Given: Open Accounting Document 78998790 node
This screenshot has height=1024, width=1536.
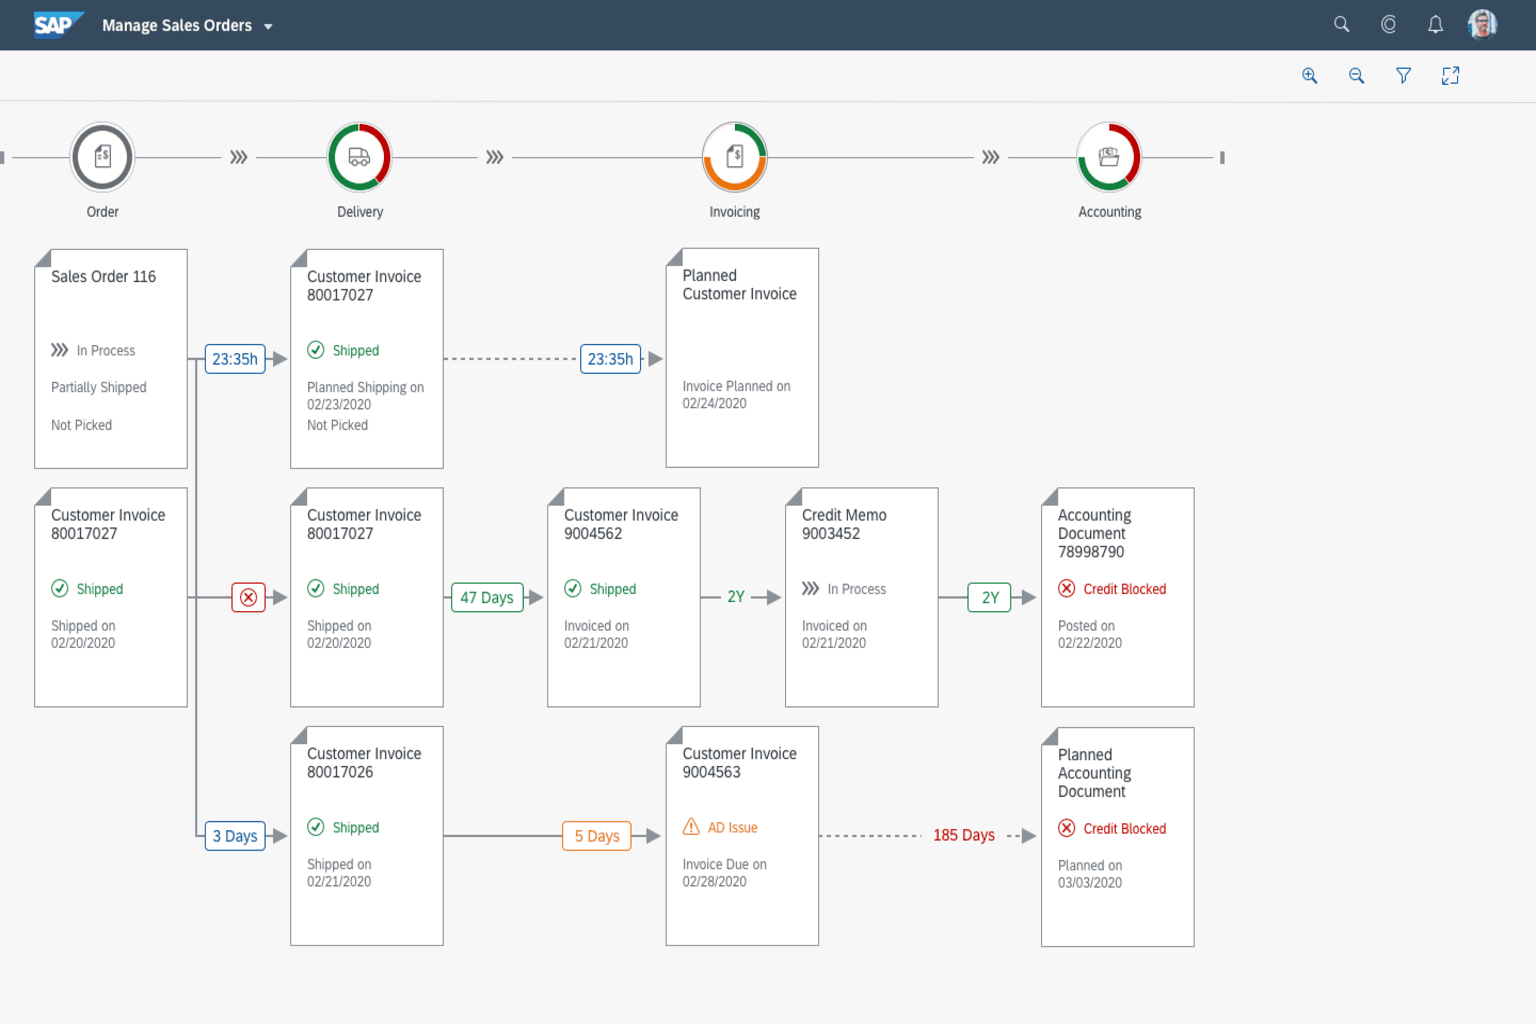Looking at the screenshot, I should tap(1117, 597).
